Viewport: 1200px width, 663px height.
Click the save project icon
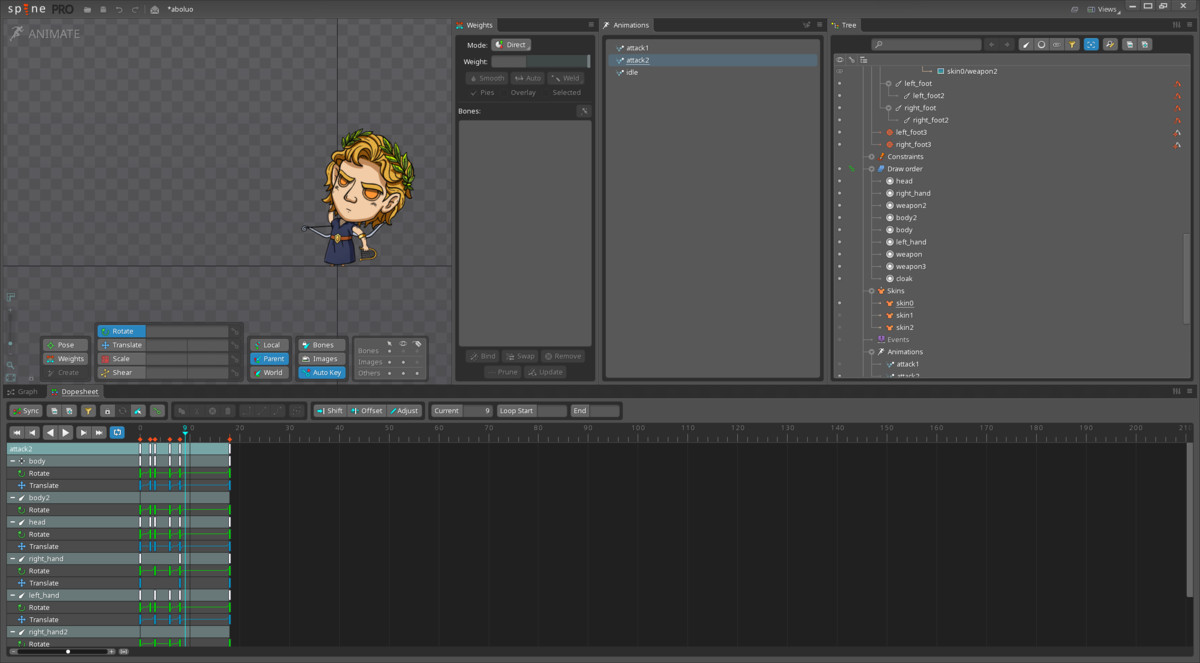pyautogui.click(x=103, y=9)
